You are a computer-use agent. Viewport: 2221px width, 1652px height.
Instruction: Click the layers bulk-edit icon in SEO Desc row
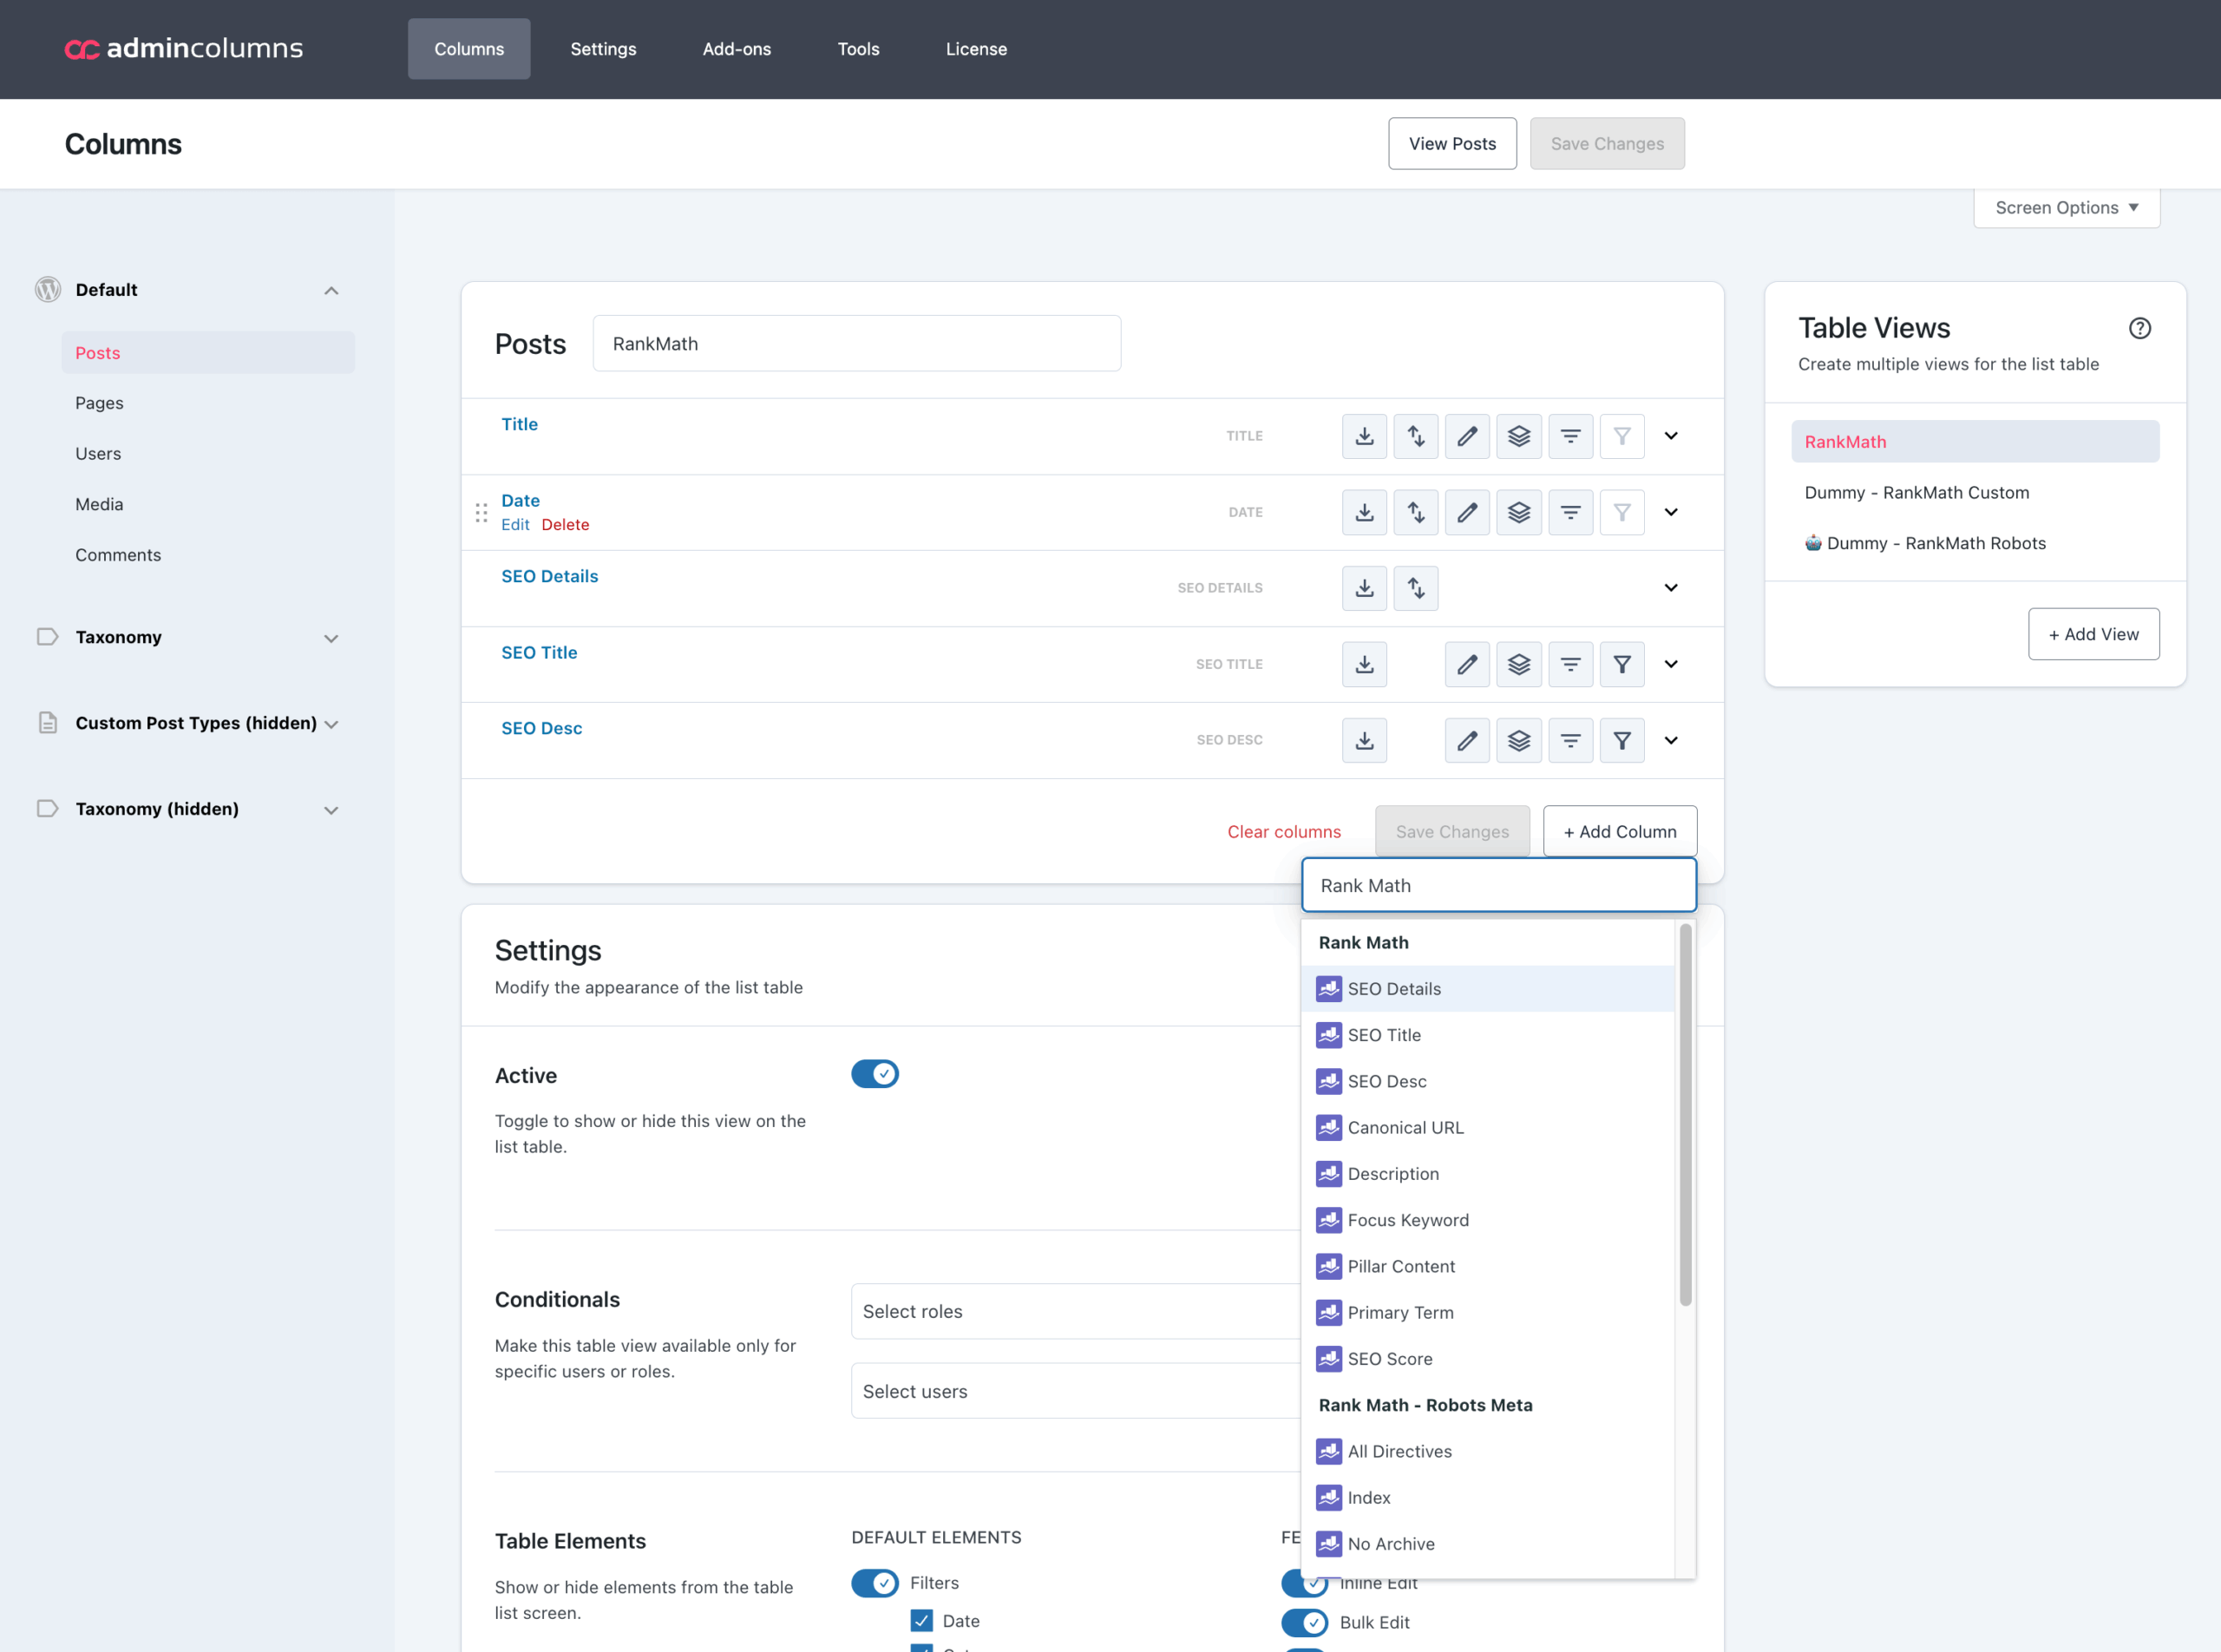coord(1519,740)
